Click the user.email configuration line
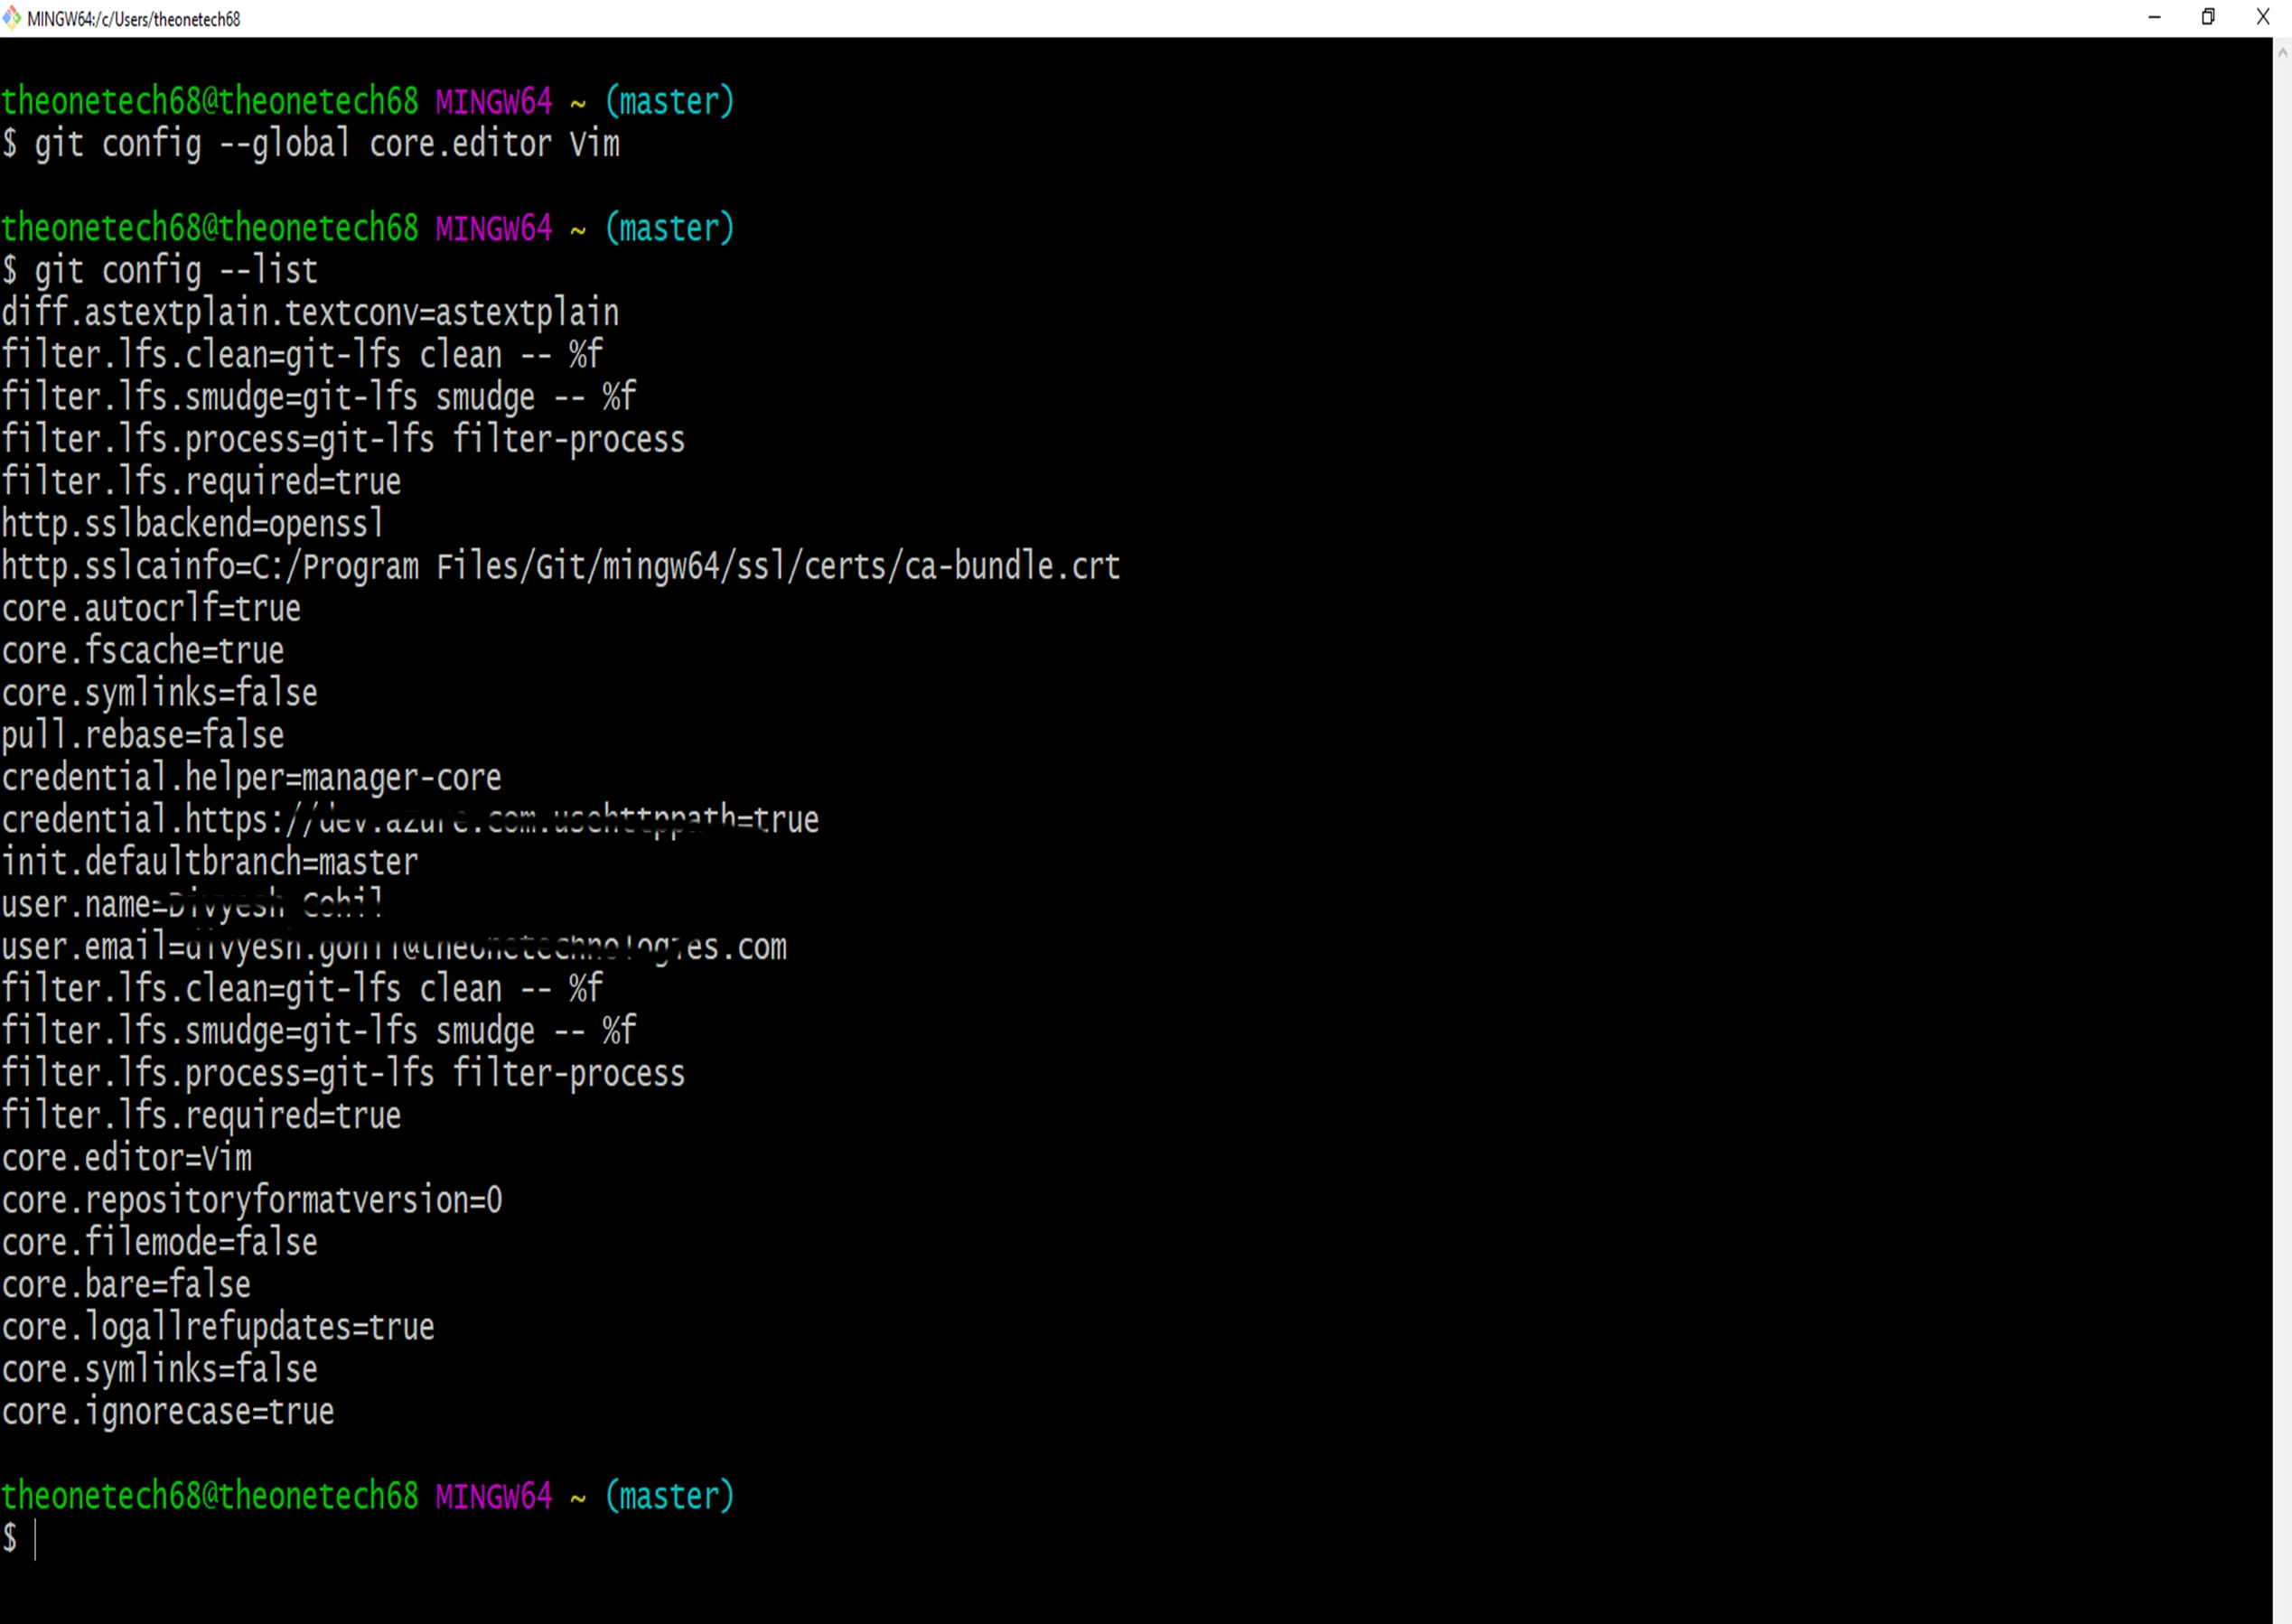Image resolution: width=2292 pixels, height=1624 pixels. tap(390, 947)
